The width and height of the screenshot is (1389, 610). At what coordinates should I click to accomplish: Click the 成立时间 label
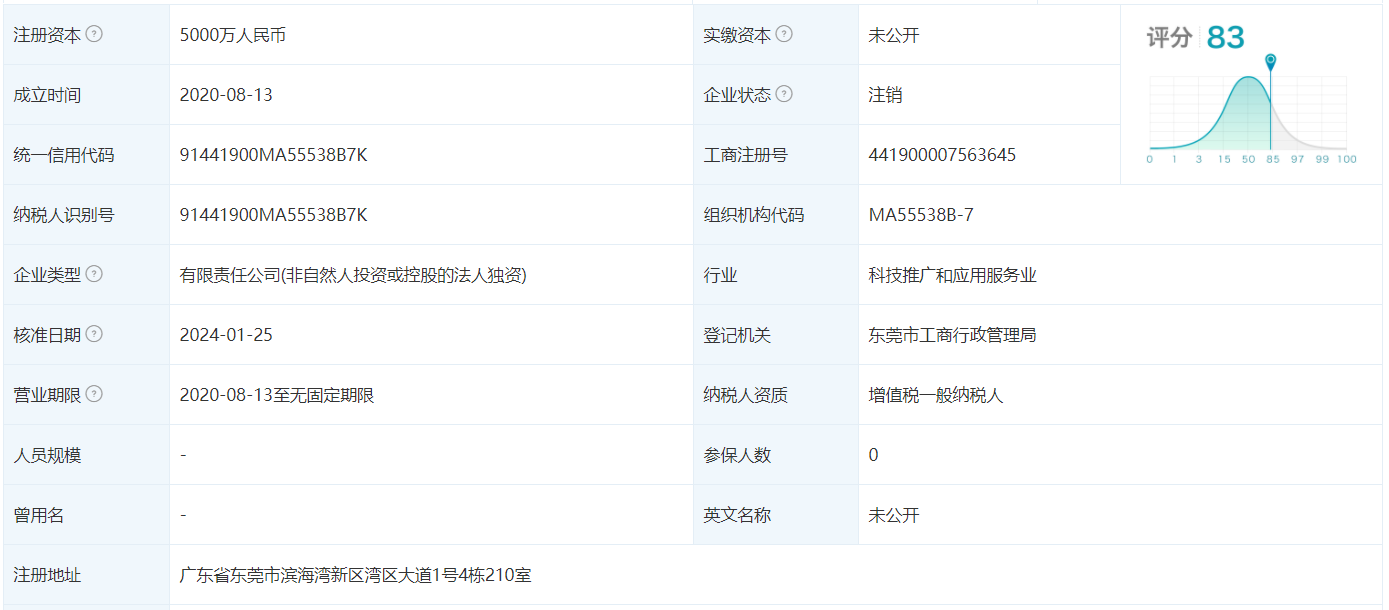click(x=47, y=95)
